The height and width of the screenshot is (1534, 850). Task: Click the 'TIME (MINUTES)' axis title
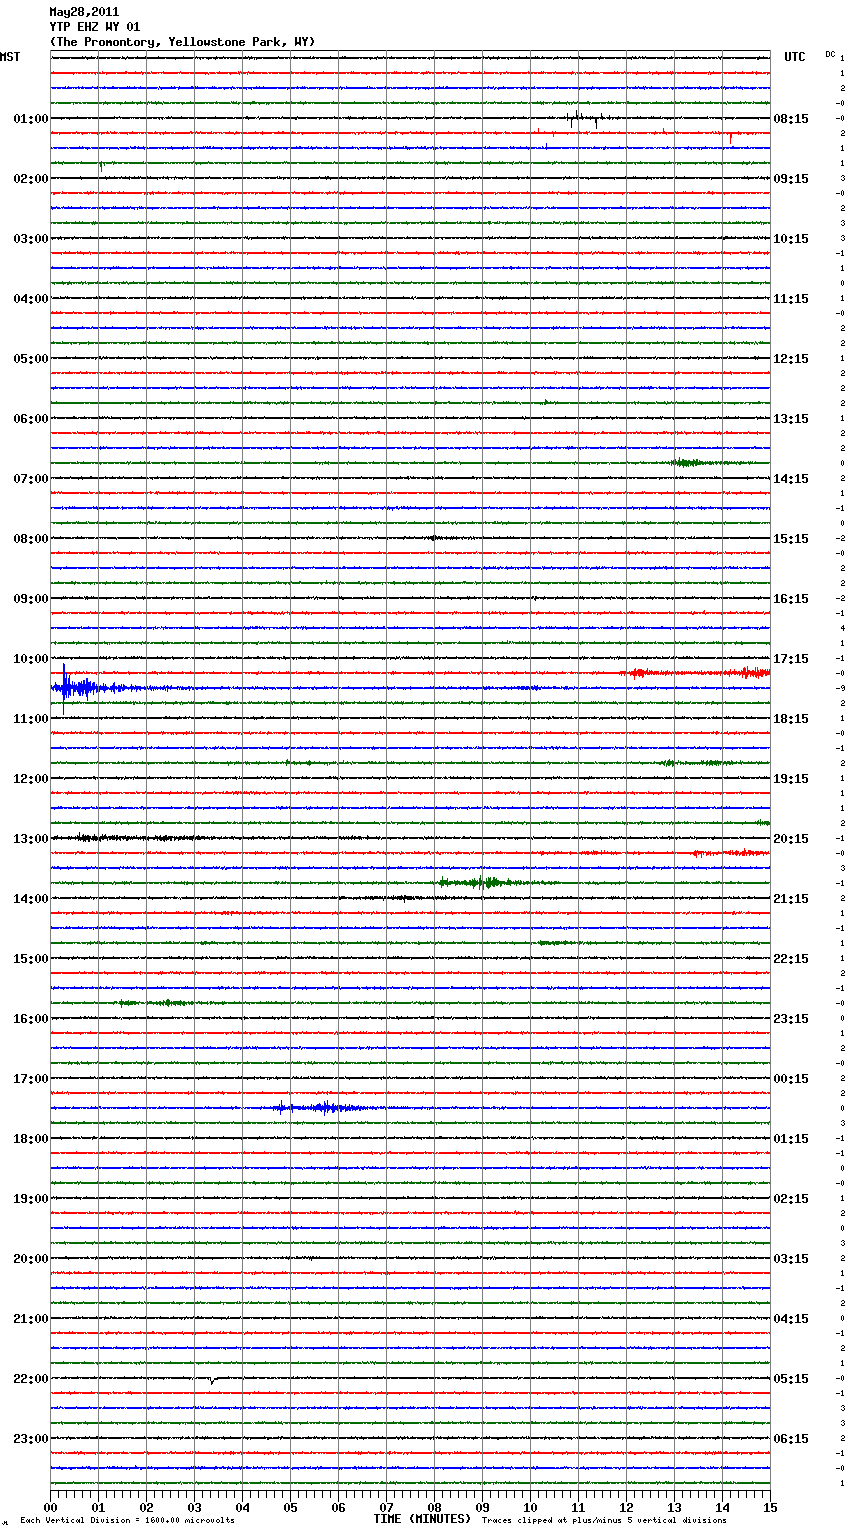422,1519
